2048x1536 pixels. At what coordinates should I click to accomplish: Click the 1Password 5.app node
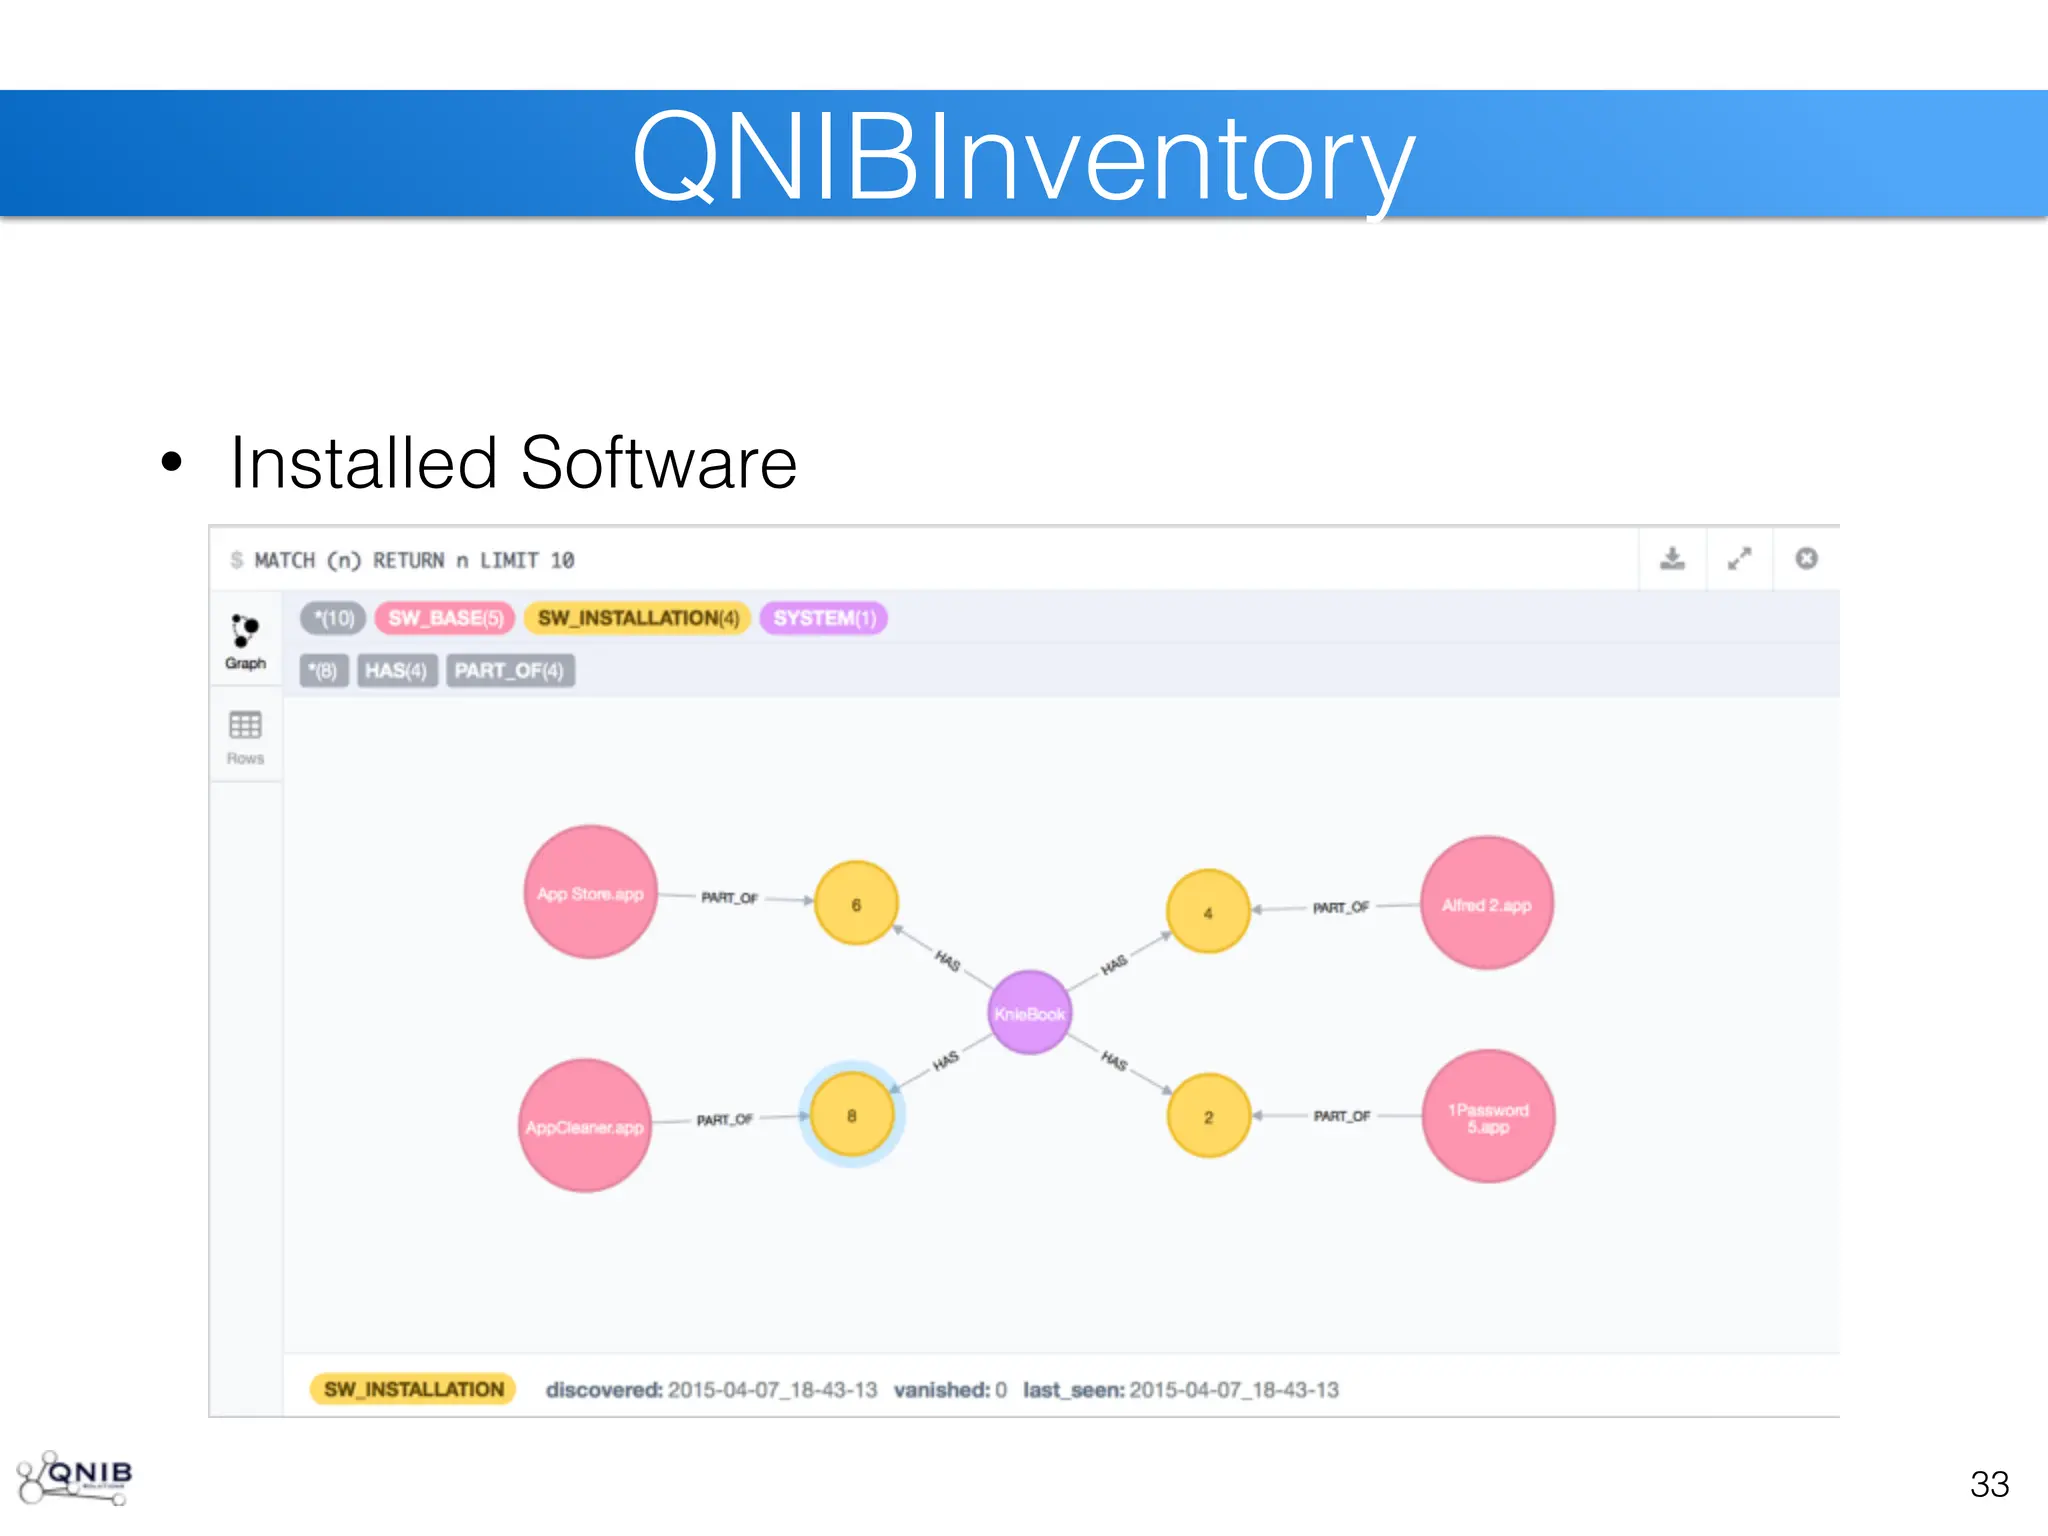pyautogui.click(x=1488, y=1117)
